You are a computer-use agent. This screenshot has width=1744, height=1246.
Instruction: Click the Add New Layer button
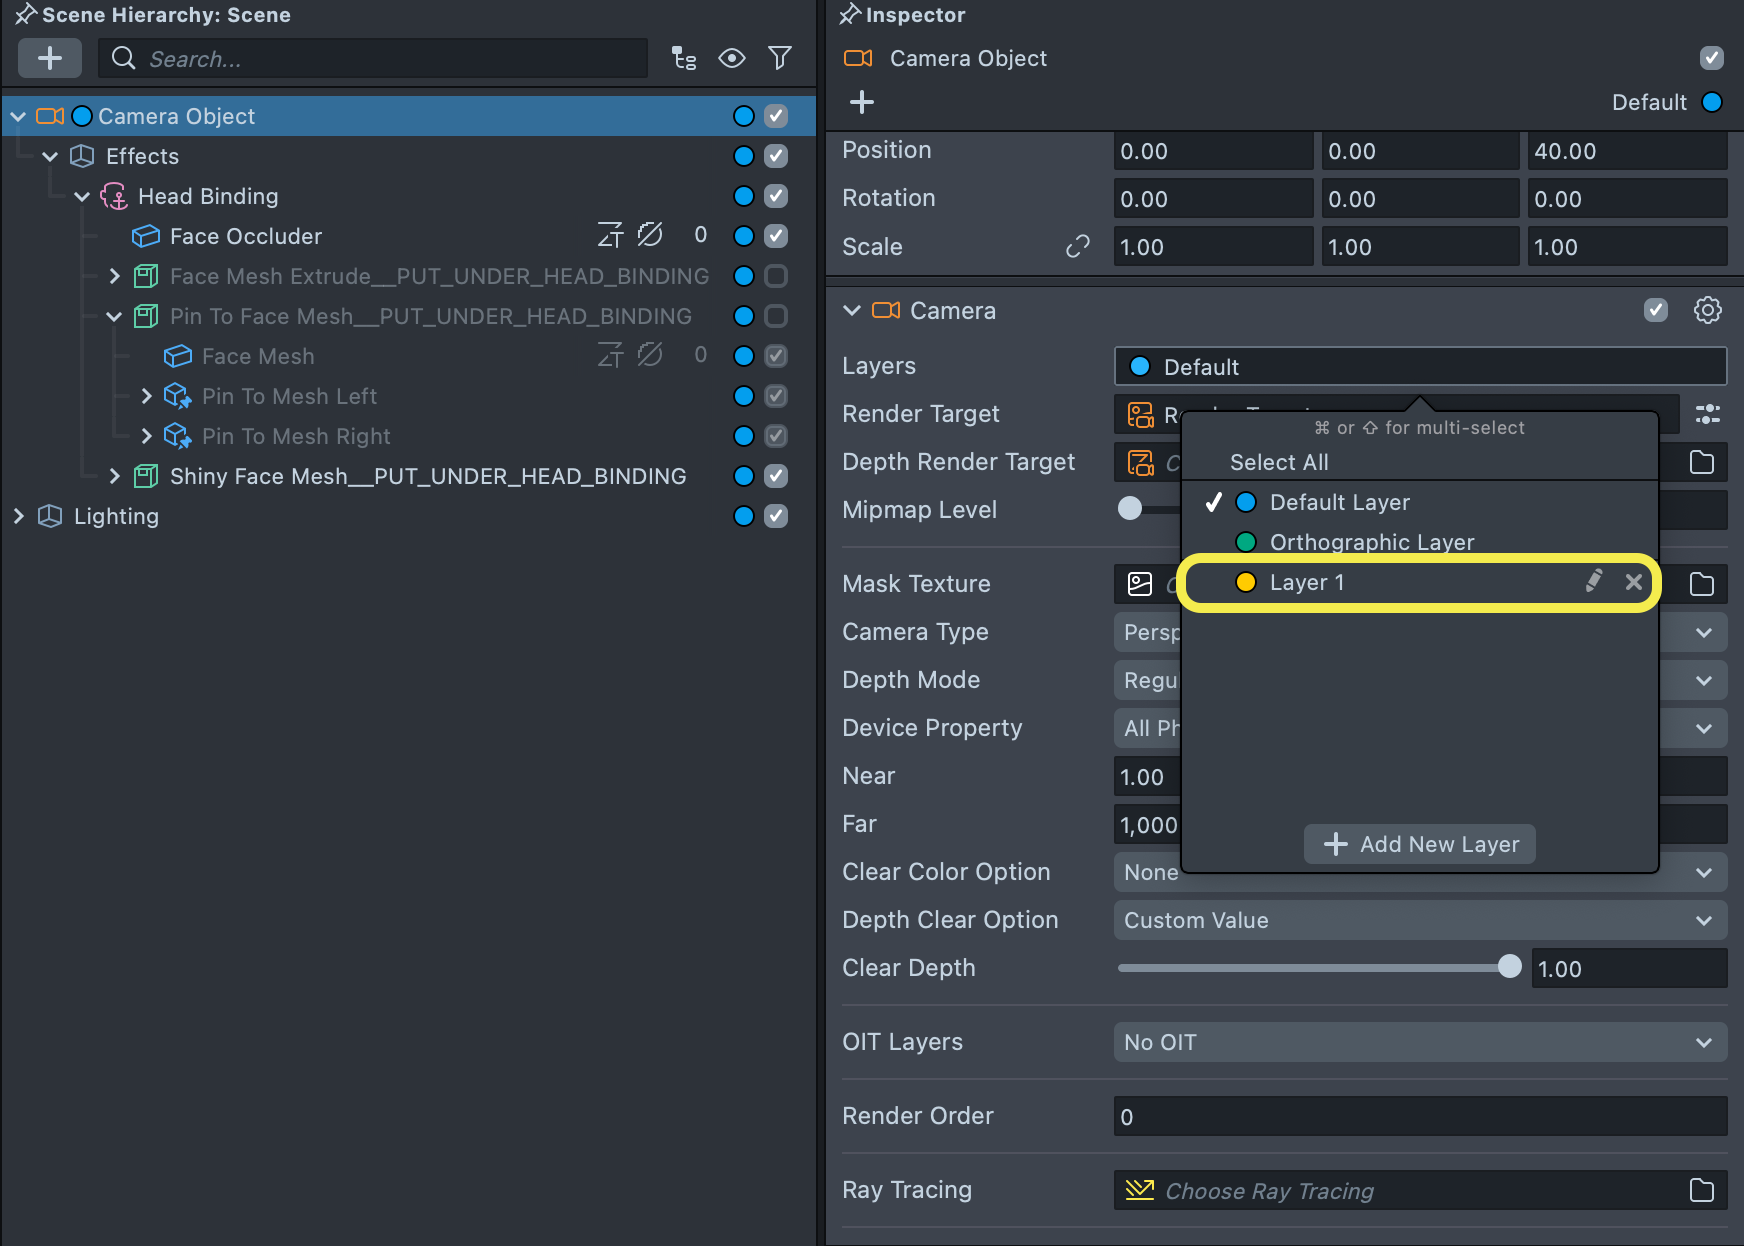1419,844
